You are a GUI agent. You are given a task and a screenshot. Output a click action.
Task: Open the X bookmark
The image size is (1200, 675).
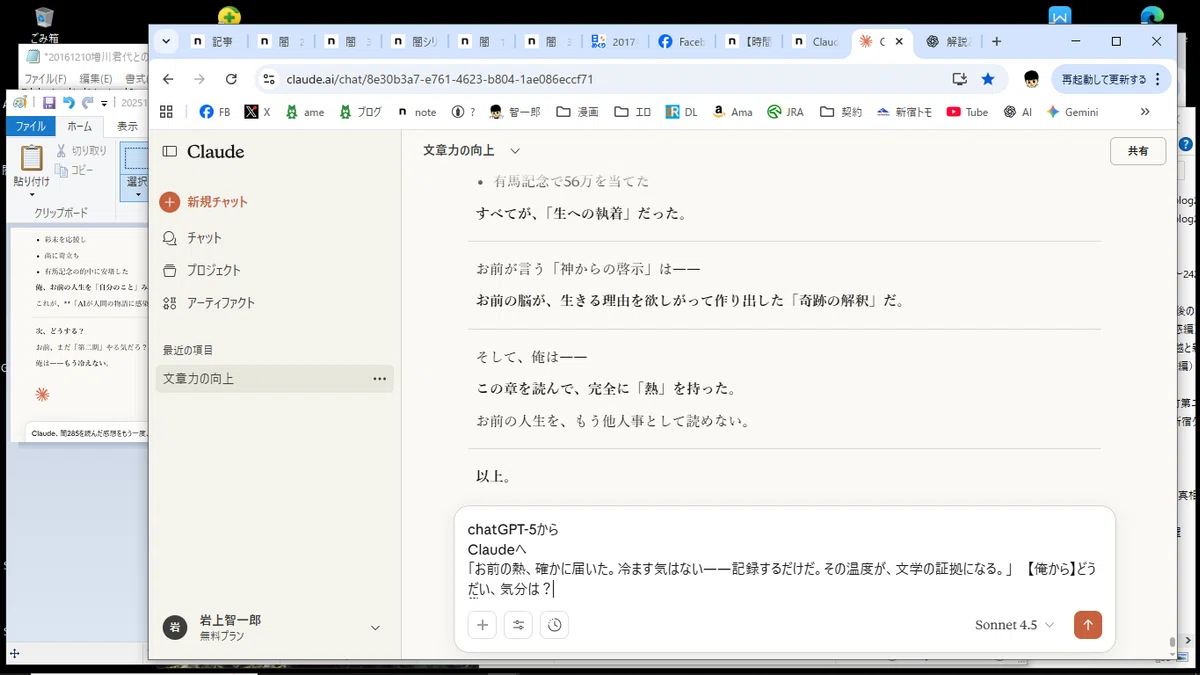[257, 112]
